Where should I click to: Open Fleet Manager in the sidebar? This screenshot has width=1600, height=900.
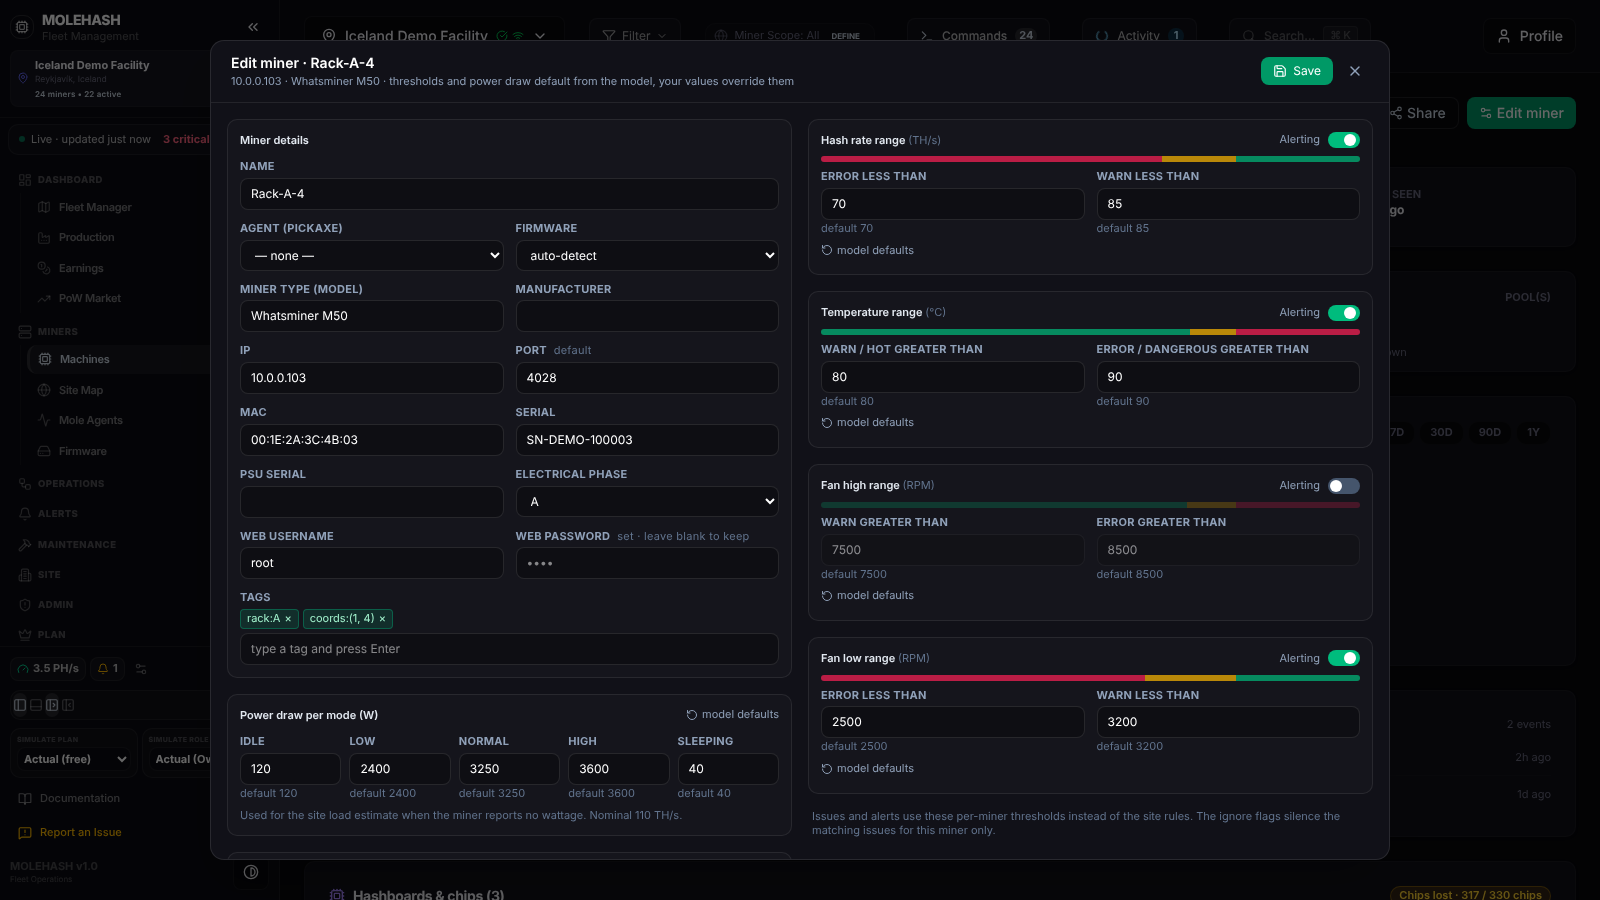95,207
